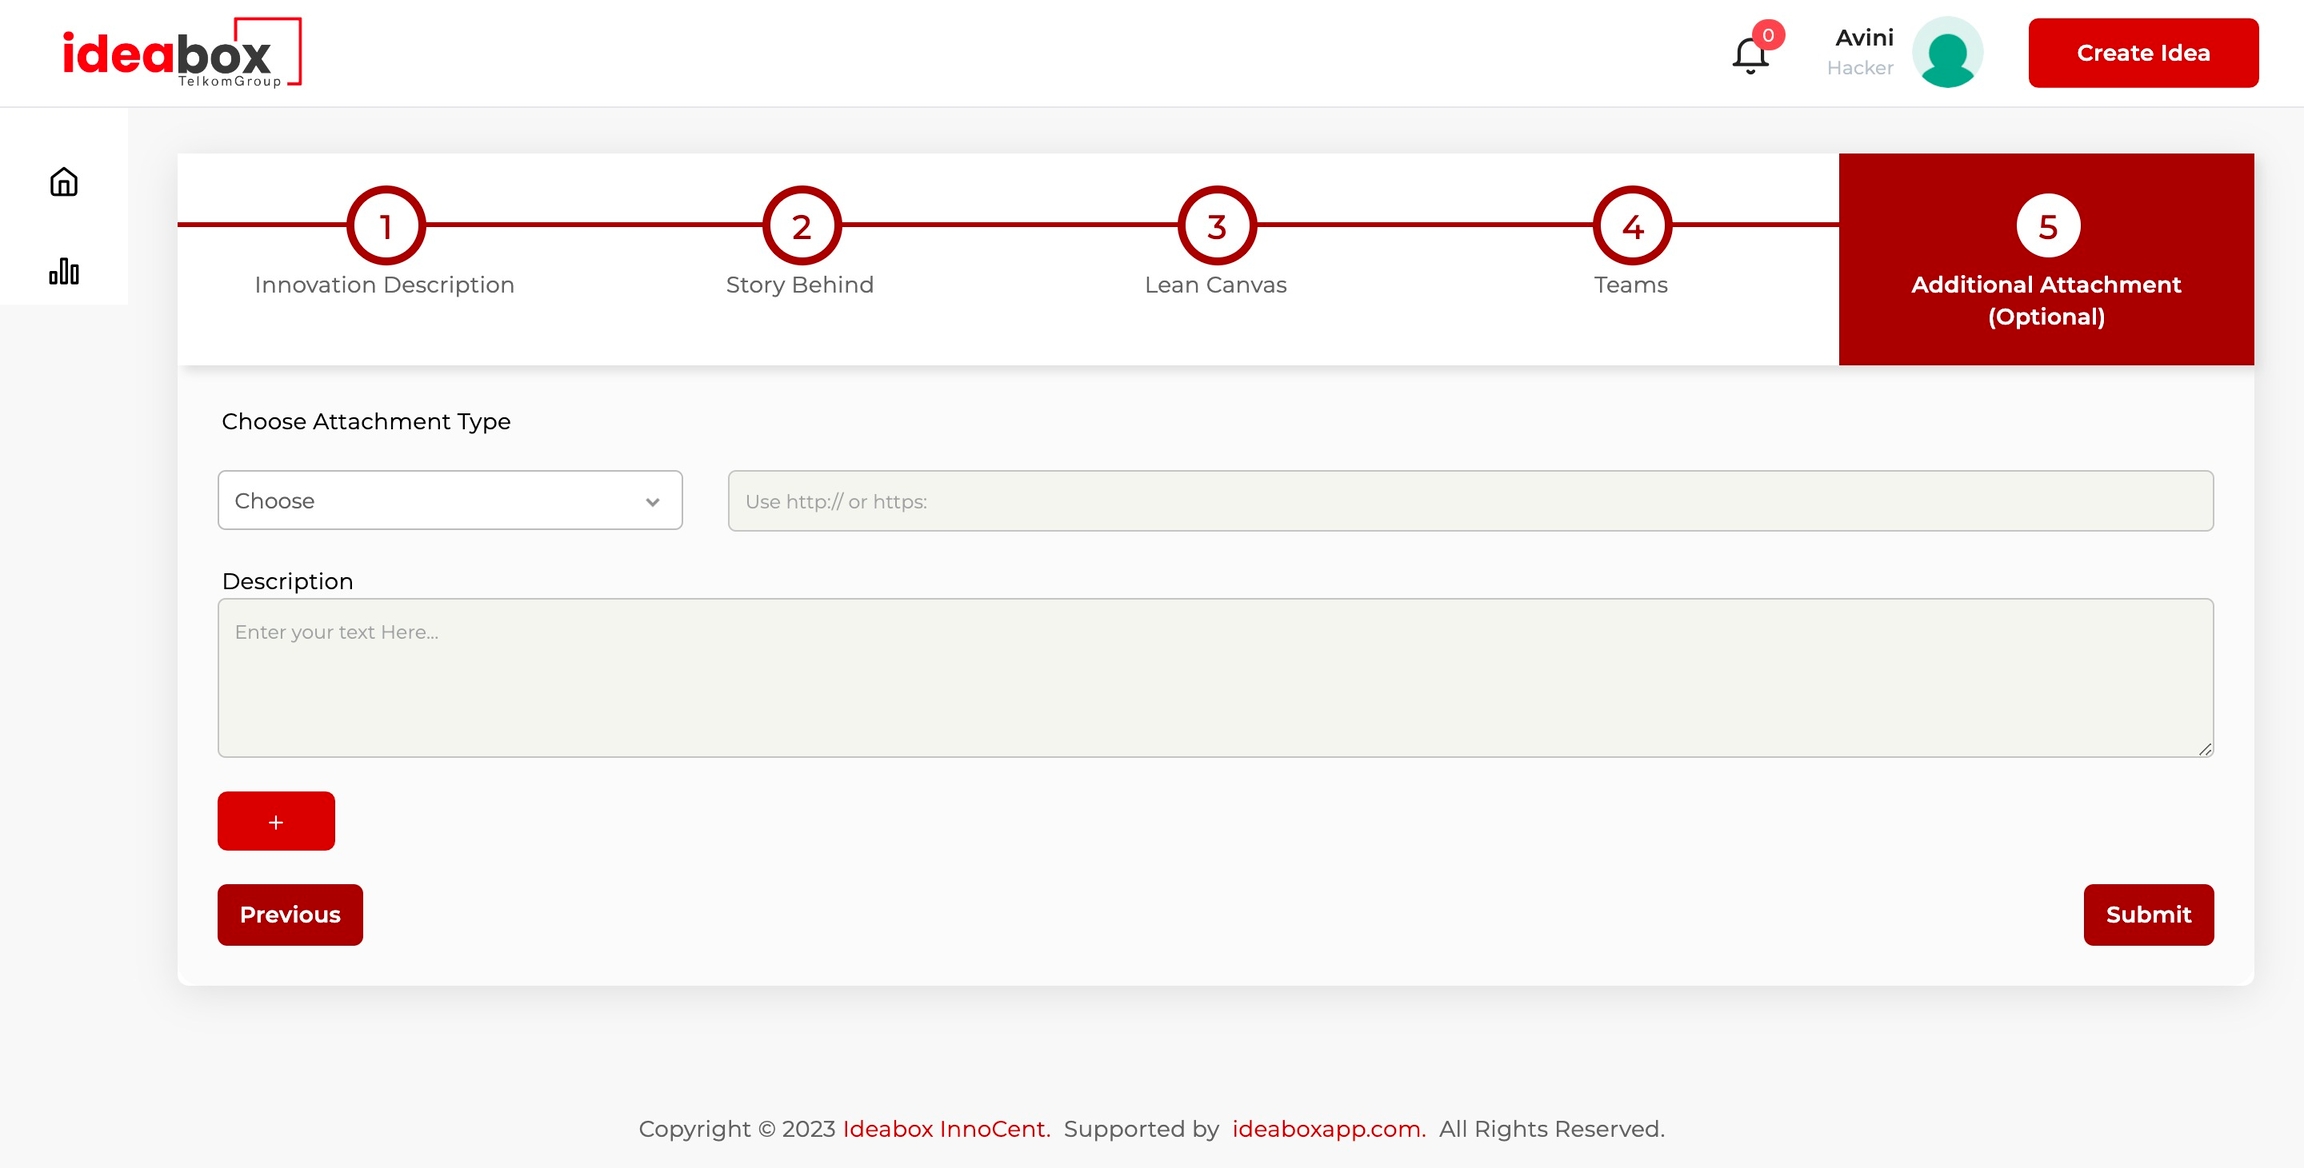This screenshot has height=1168, width=2304.
Task: Click the ideabox TelkomGroup logo
Action: tap(181, 53)
